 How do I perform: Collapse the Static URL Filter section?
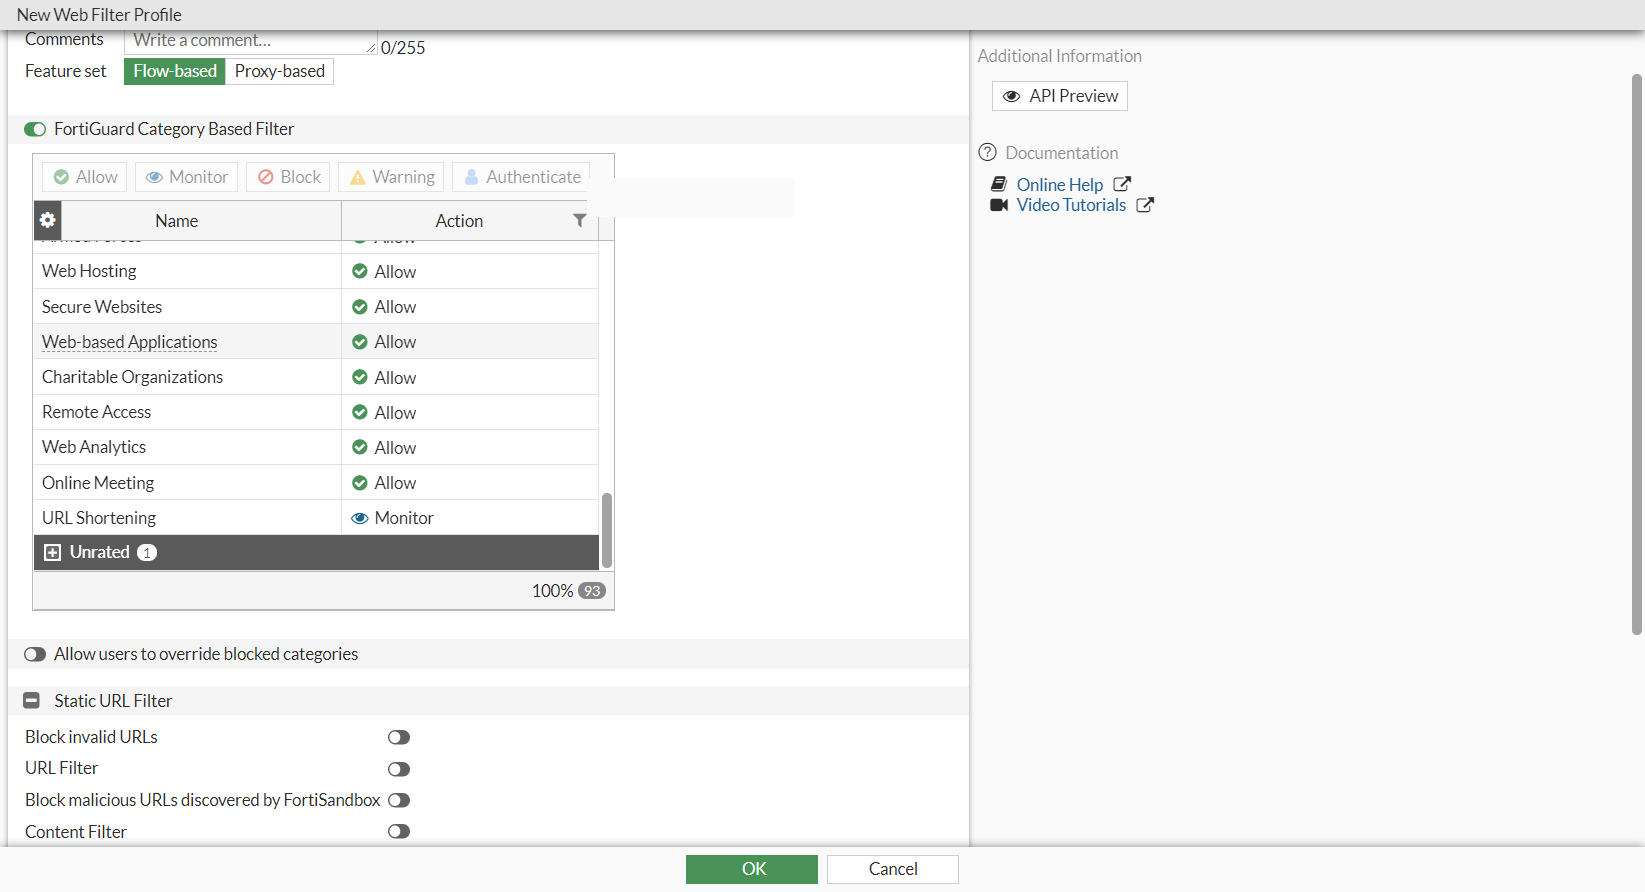(32, 701)
